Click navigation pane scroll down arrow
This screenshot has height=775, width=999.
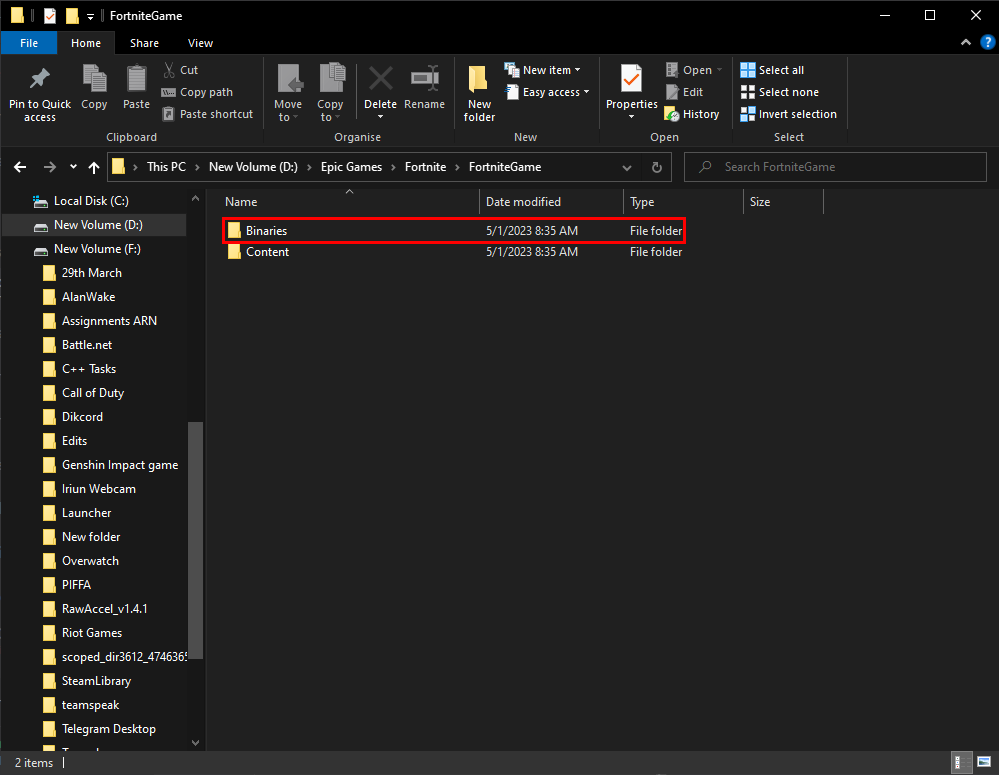(x=196, y=743)
